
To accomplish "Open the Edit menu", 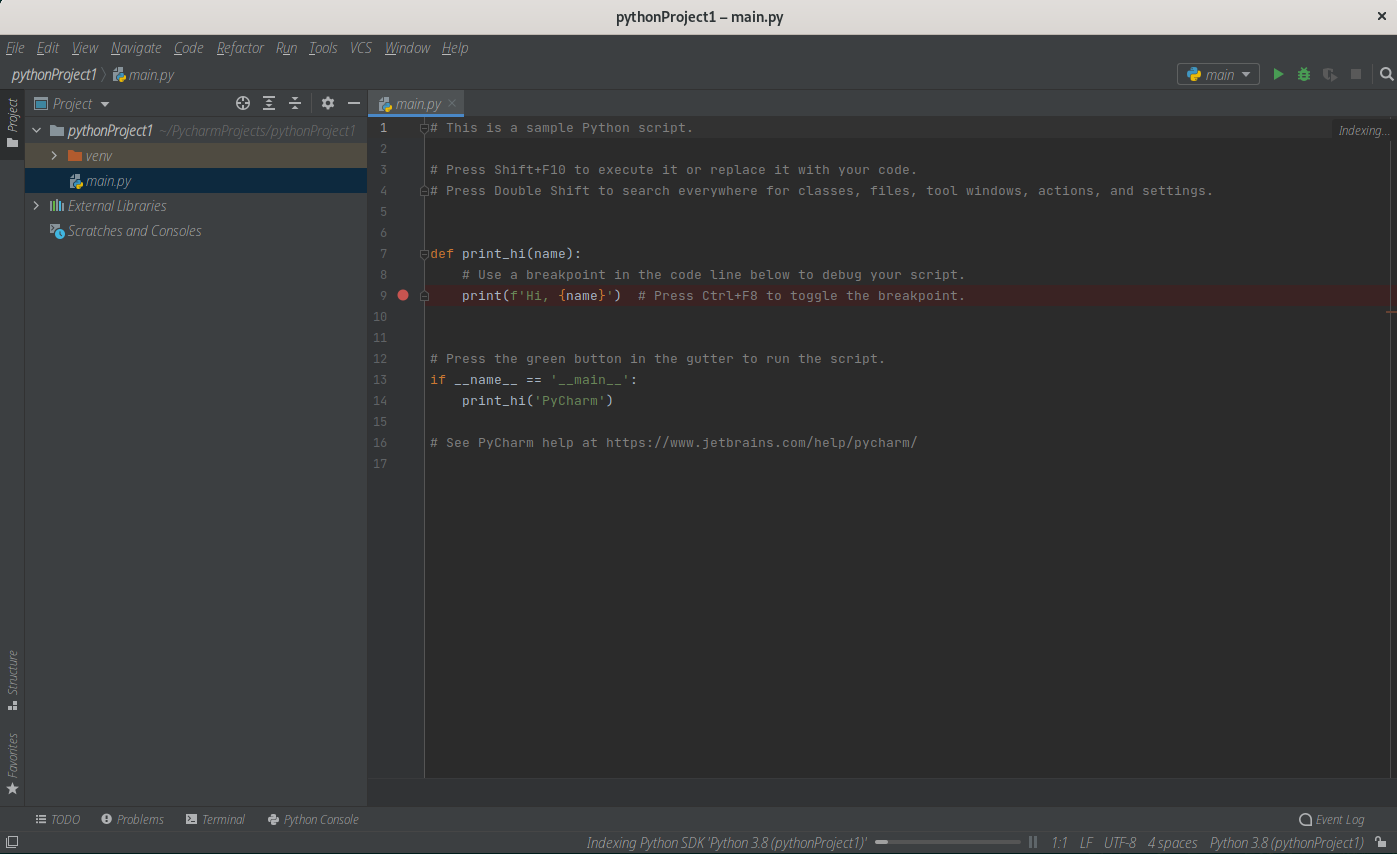I will (48, 48).
